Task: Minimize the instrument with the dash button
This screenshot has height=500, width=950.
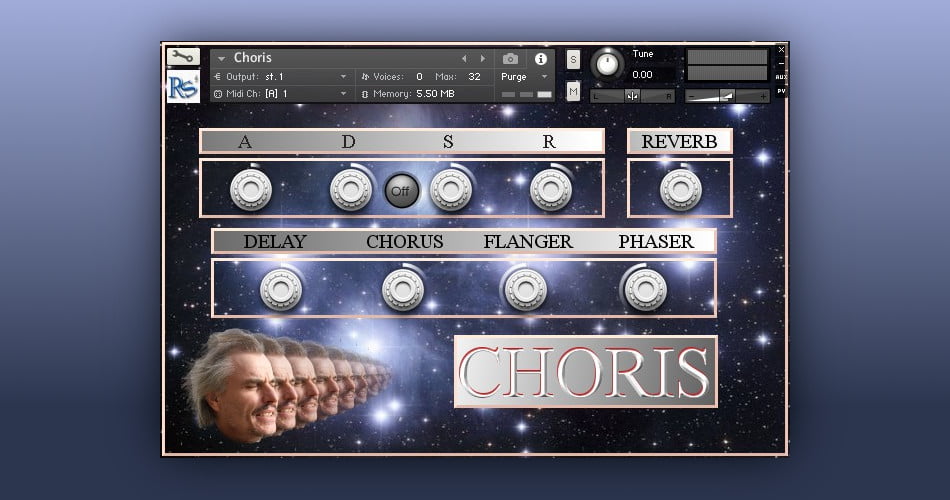Action: click(781, 64)
